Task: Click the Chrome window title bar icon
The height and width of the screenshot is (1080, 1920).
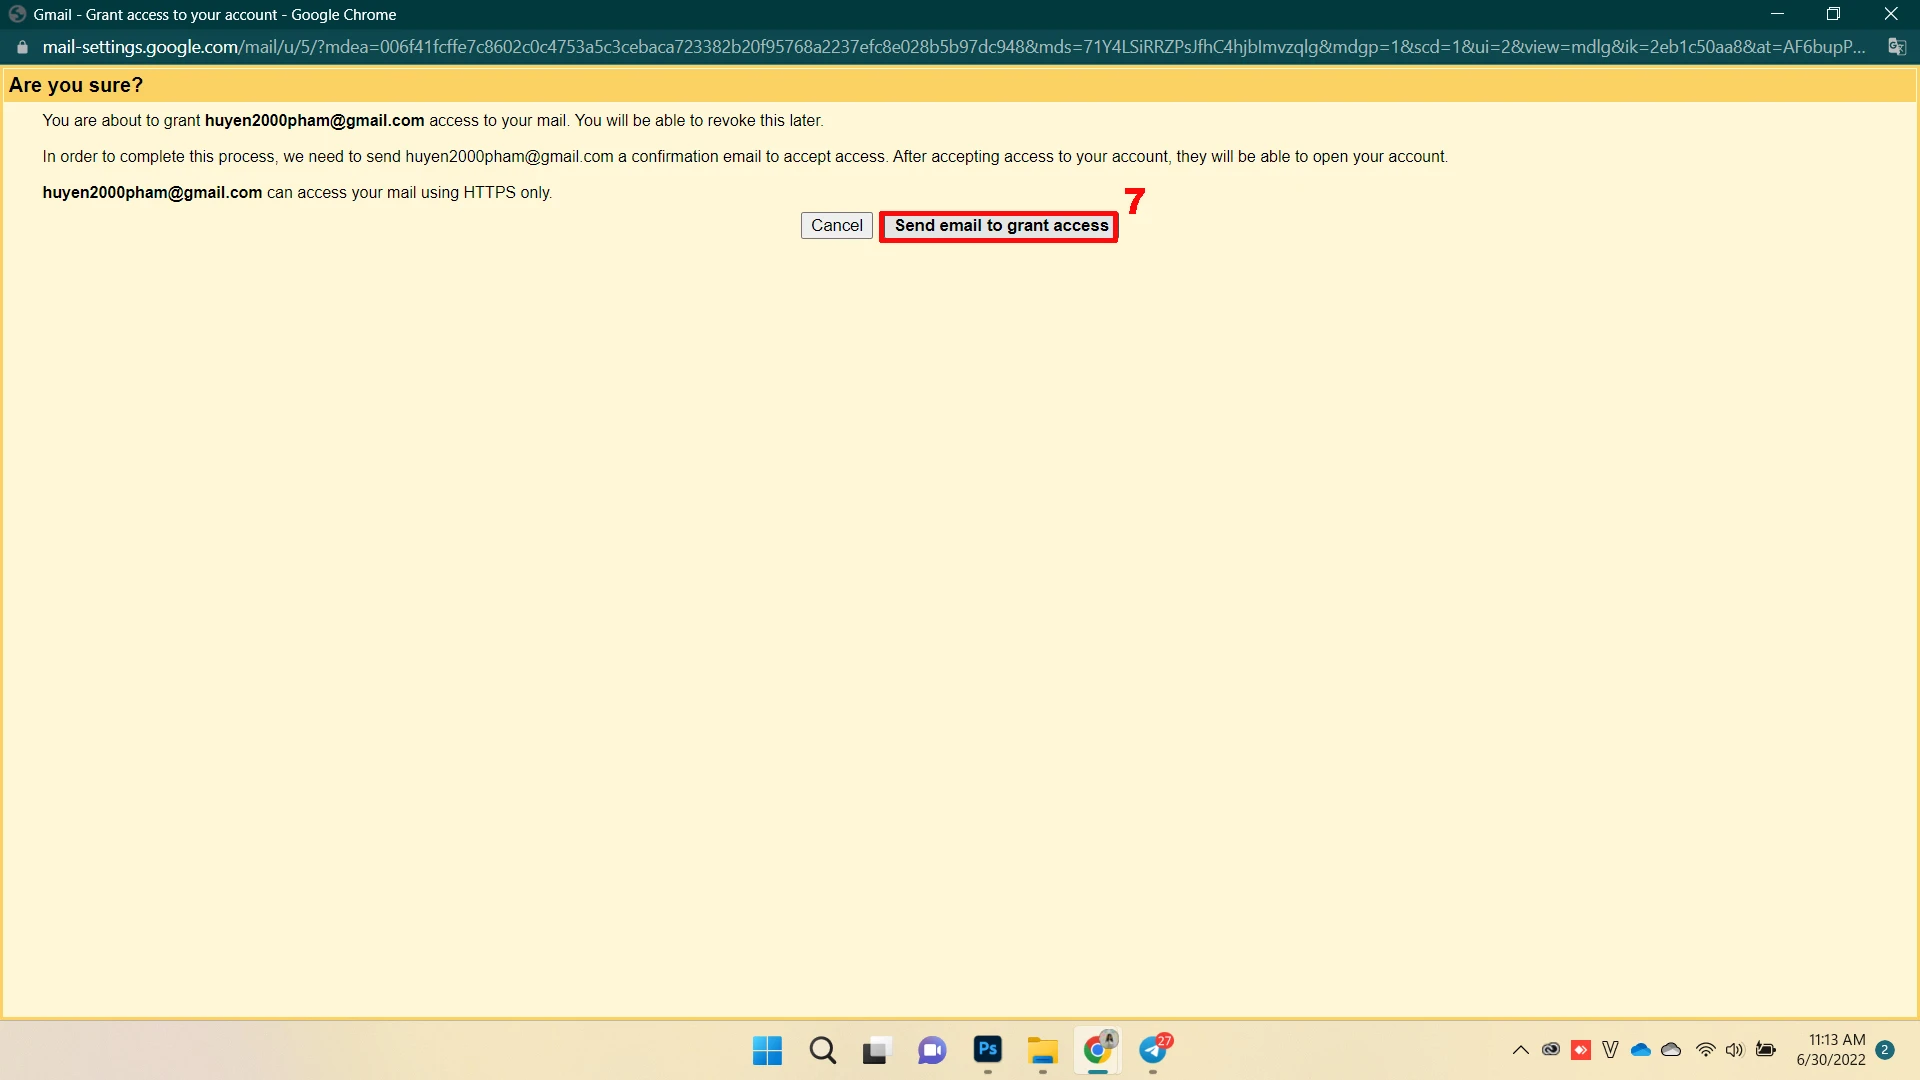Action: point(17,14)
